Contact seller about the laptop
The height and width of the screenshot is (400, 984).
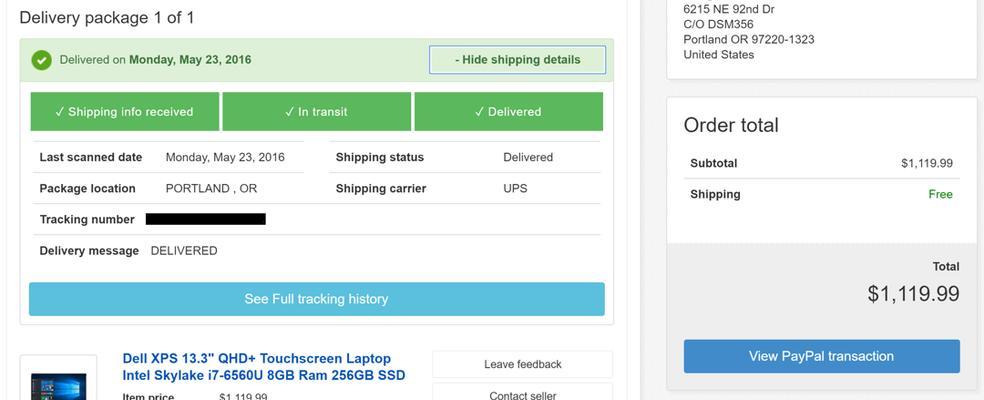tap(523, 394)
